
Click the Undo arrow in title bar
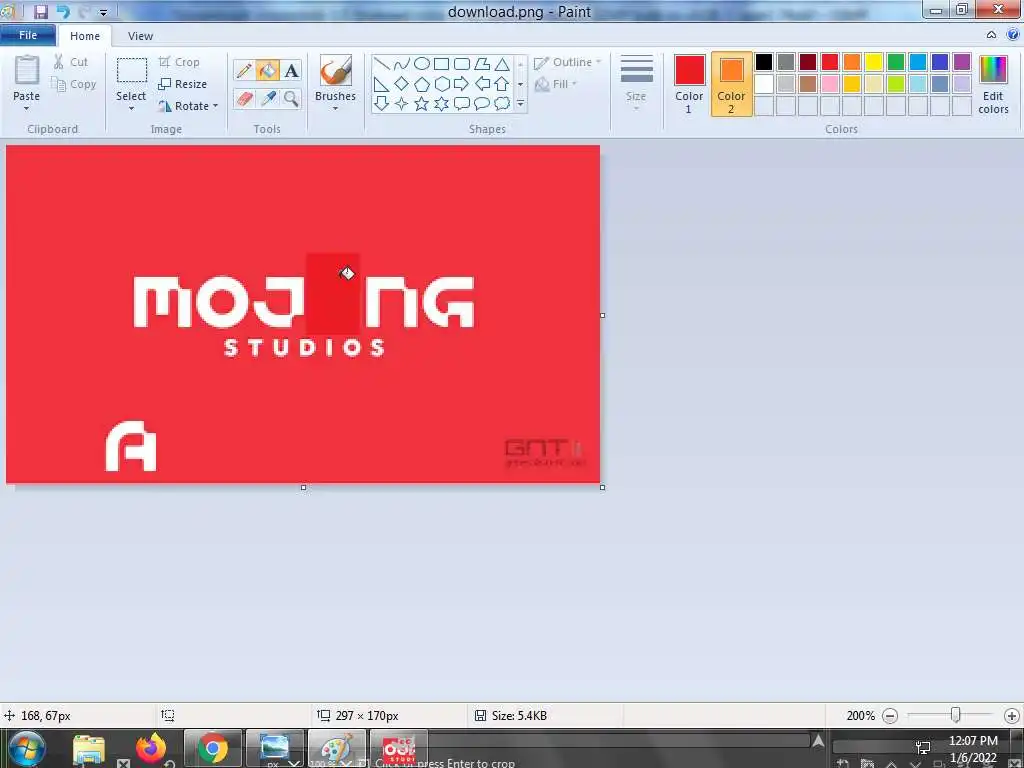63,12
